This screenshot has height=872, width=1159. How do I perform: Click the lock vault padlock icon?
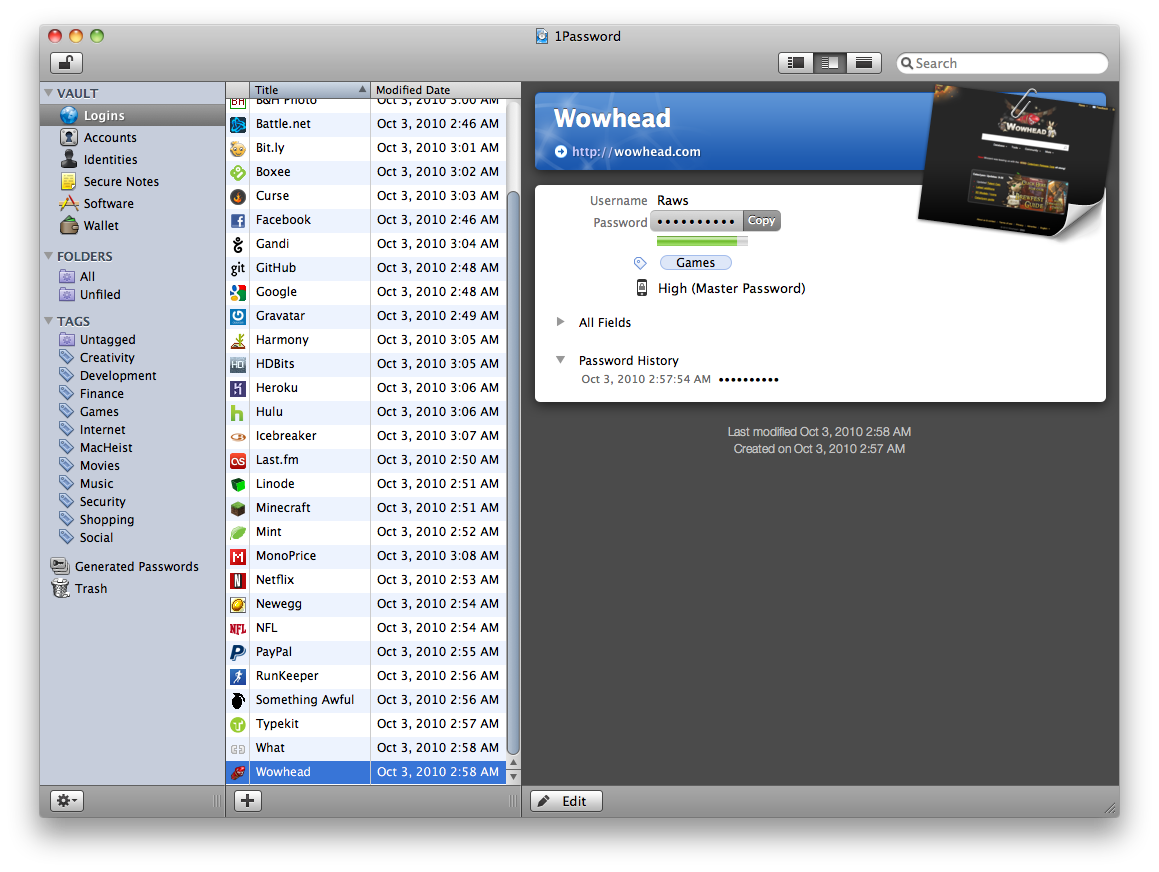click(x=66, y=63)
